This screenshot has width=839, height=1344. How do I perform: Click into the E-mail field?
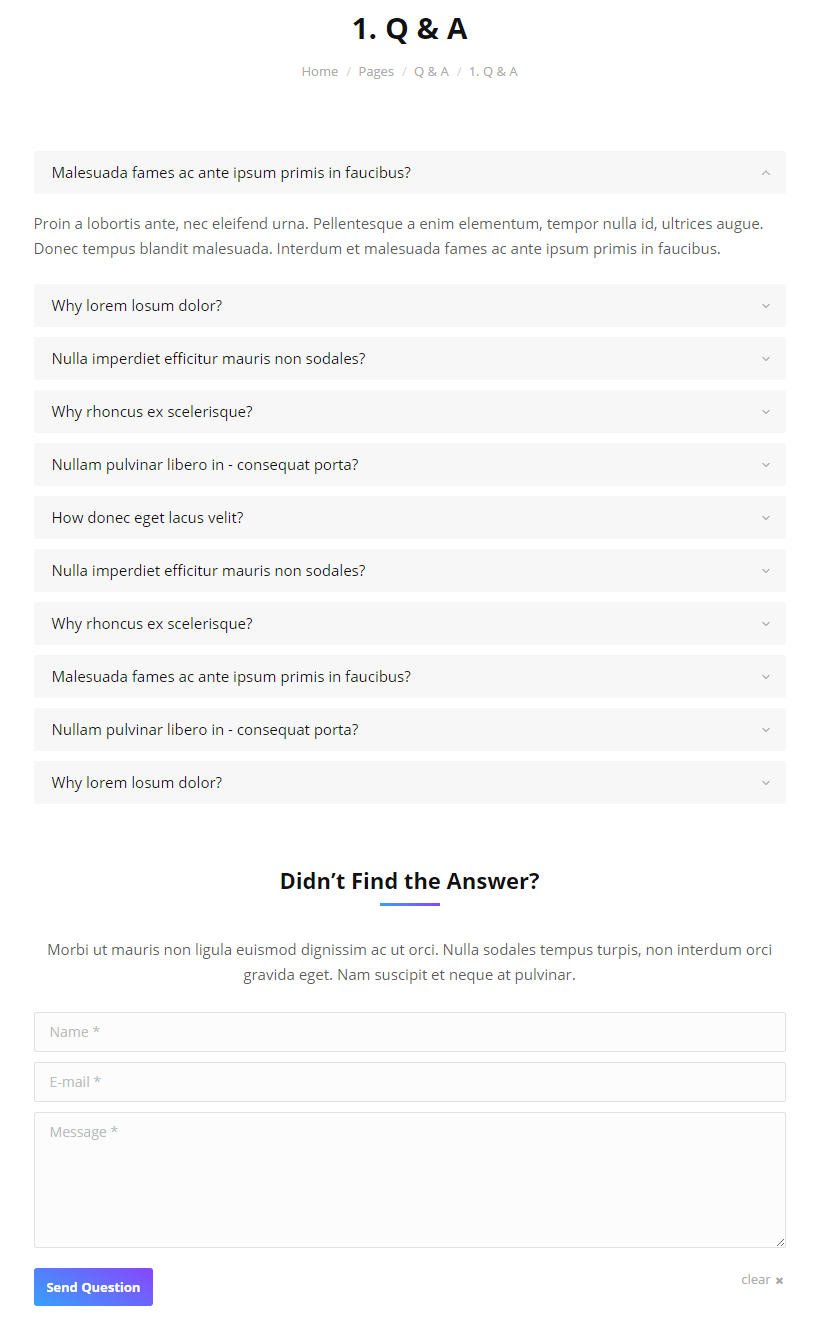pyautogui.click(x=409, y=1082)
